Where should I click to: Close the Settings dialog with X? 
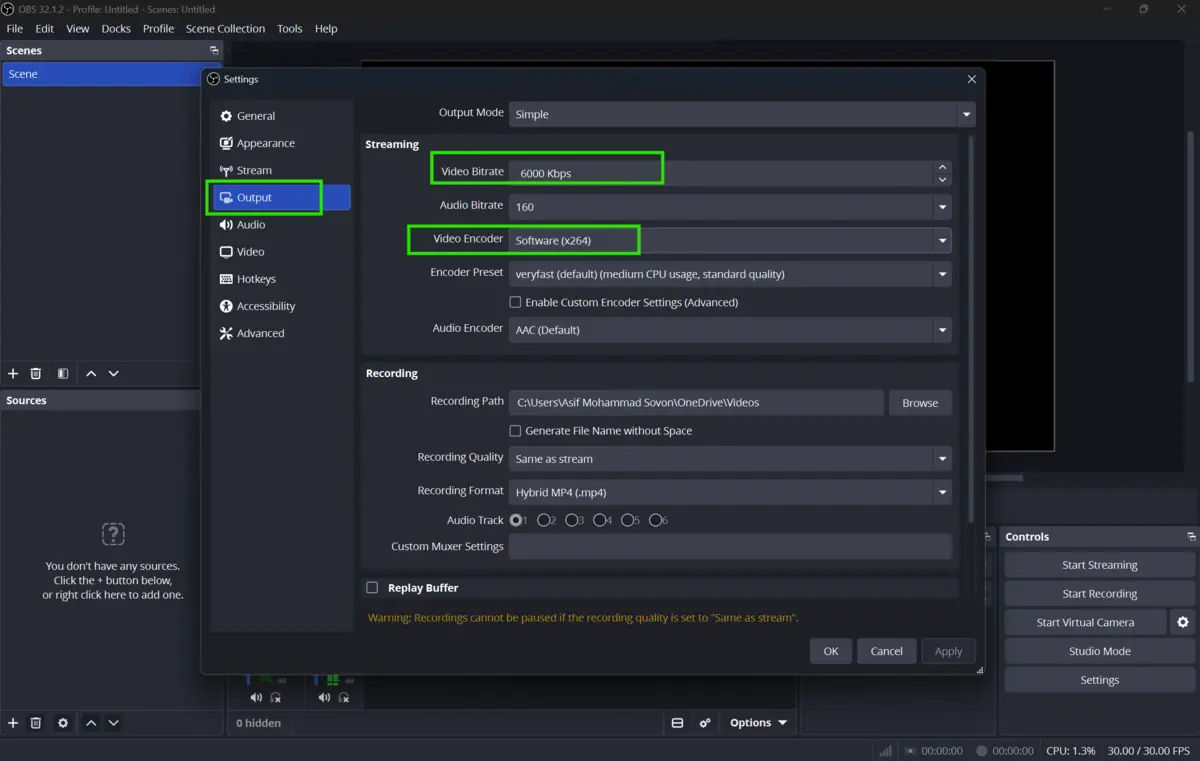pos(971,79)
